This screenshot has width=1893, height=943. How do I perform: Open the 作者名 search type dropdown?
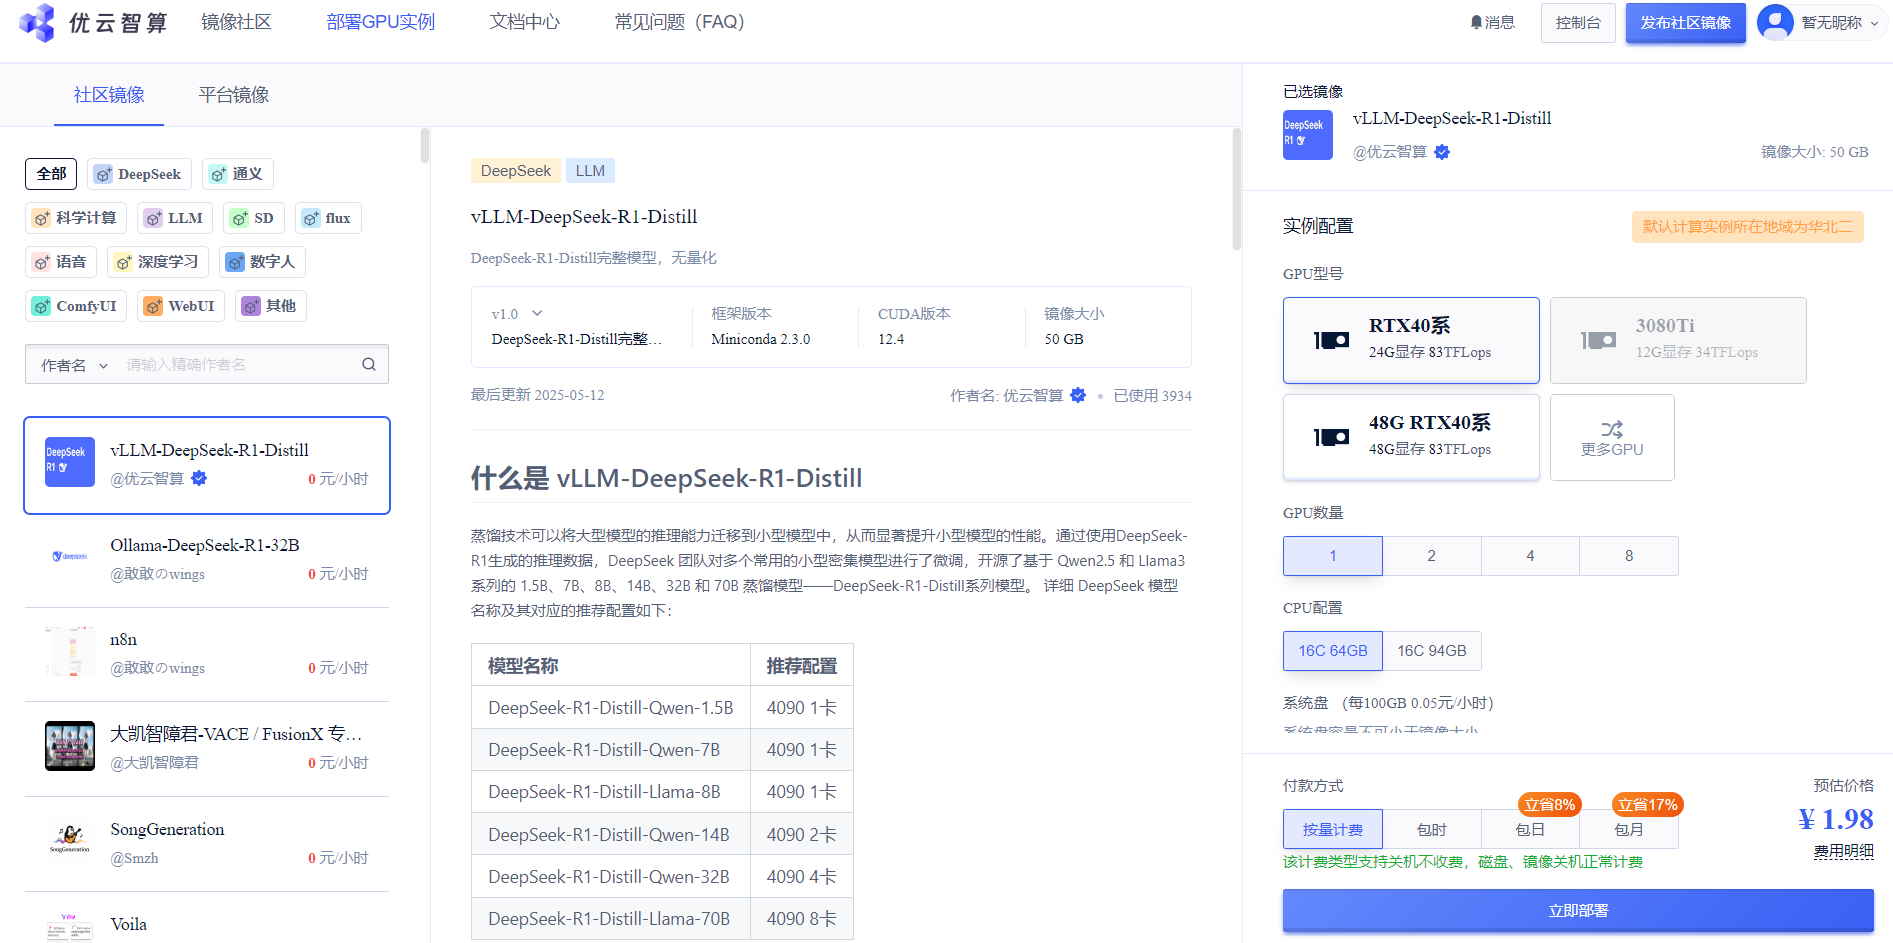click(x=74, y=365)
